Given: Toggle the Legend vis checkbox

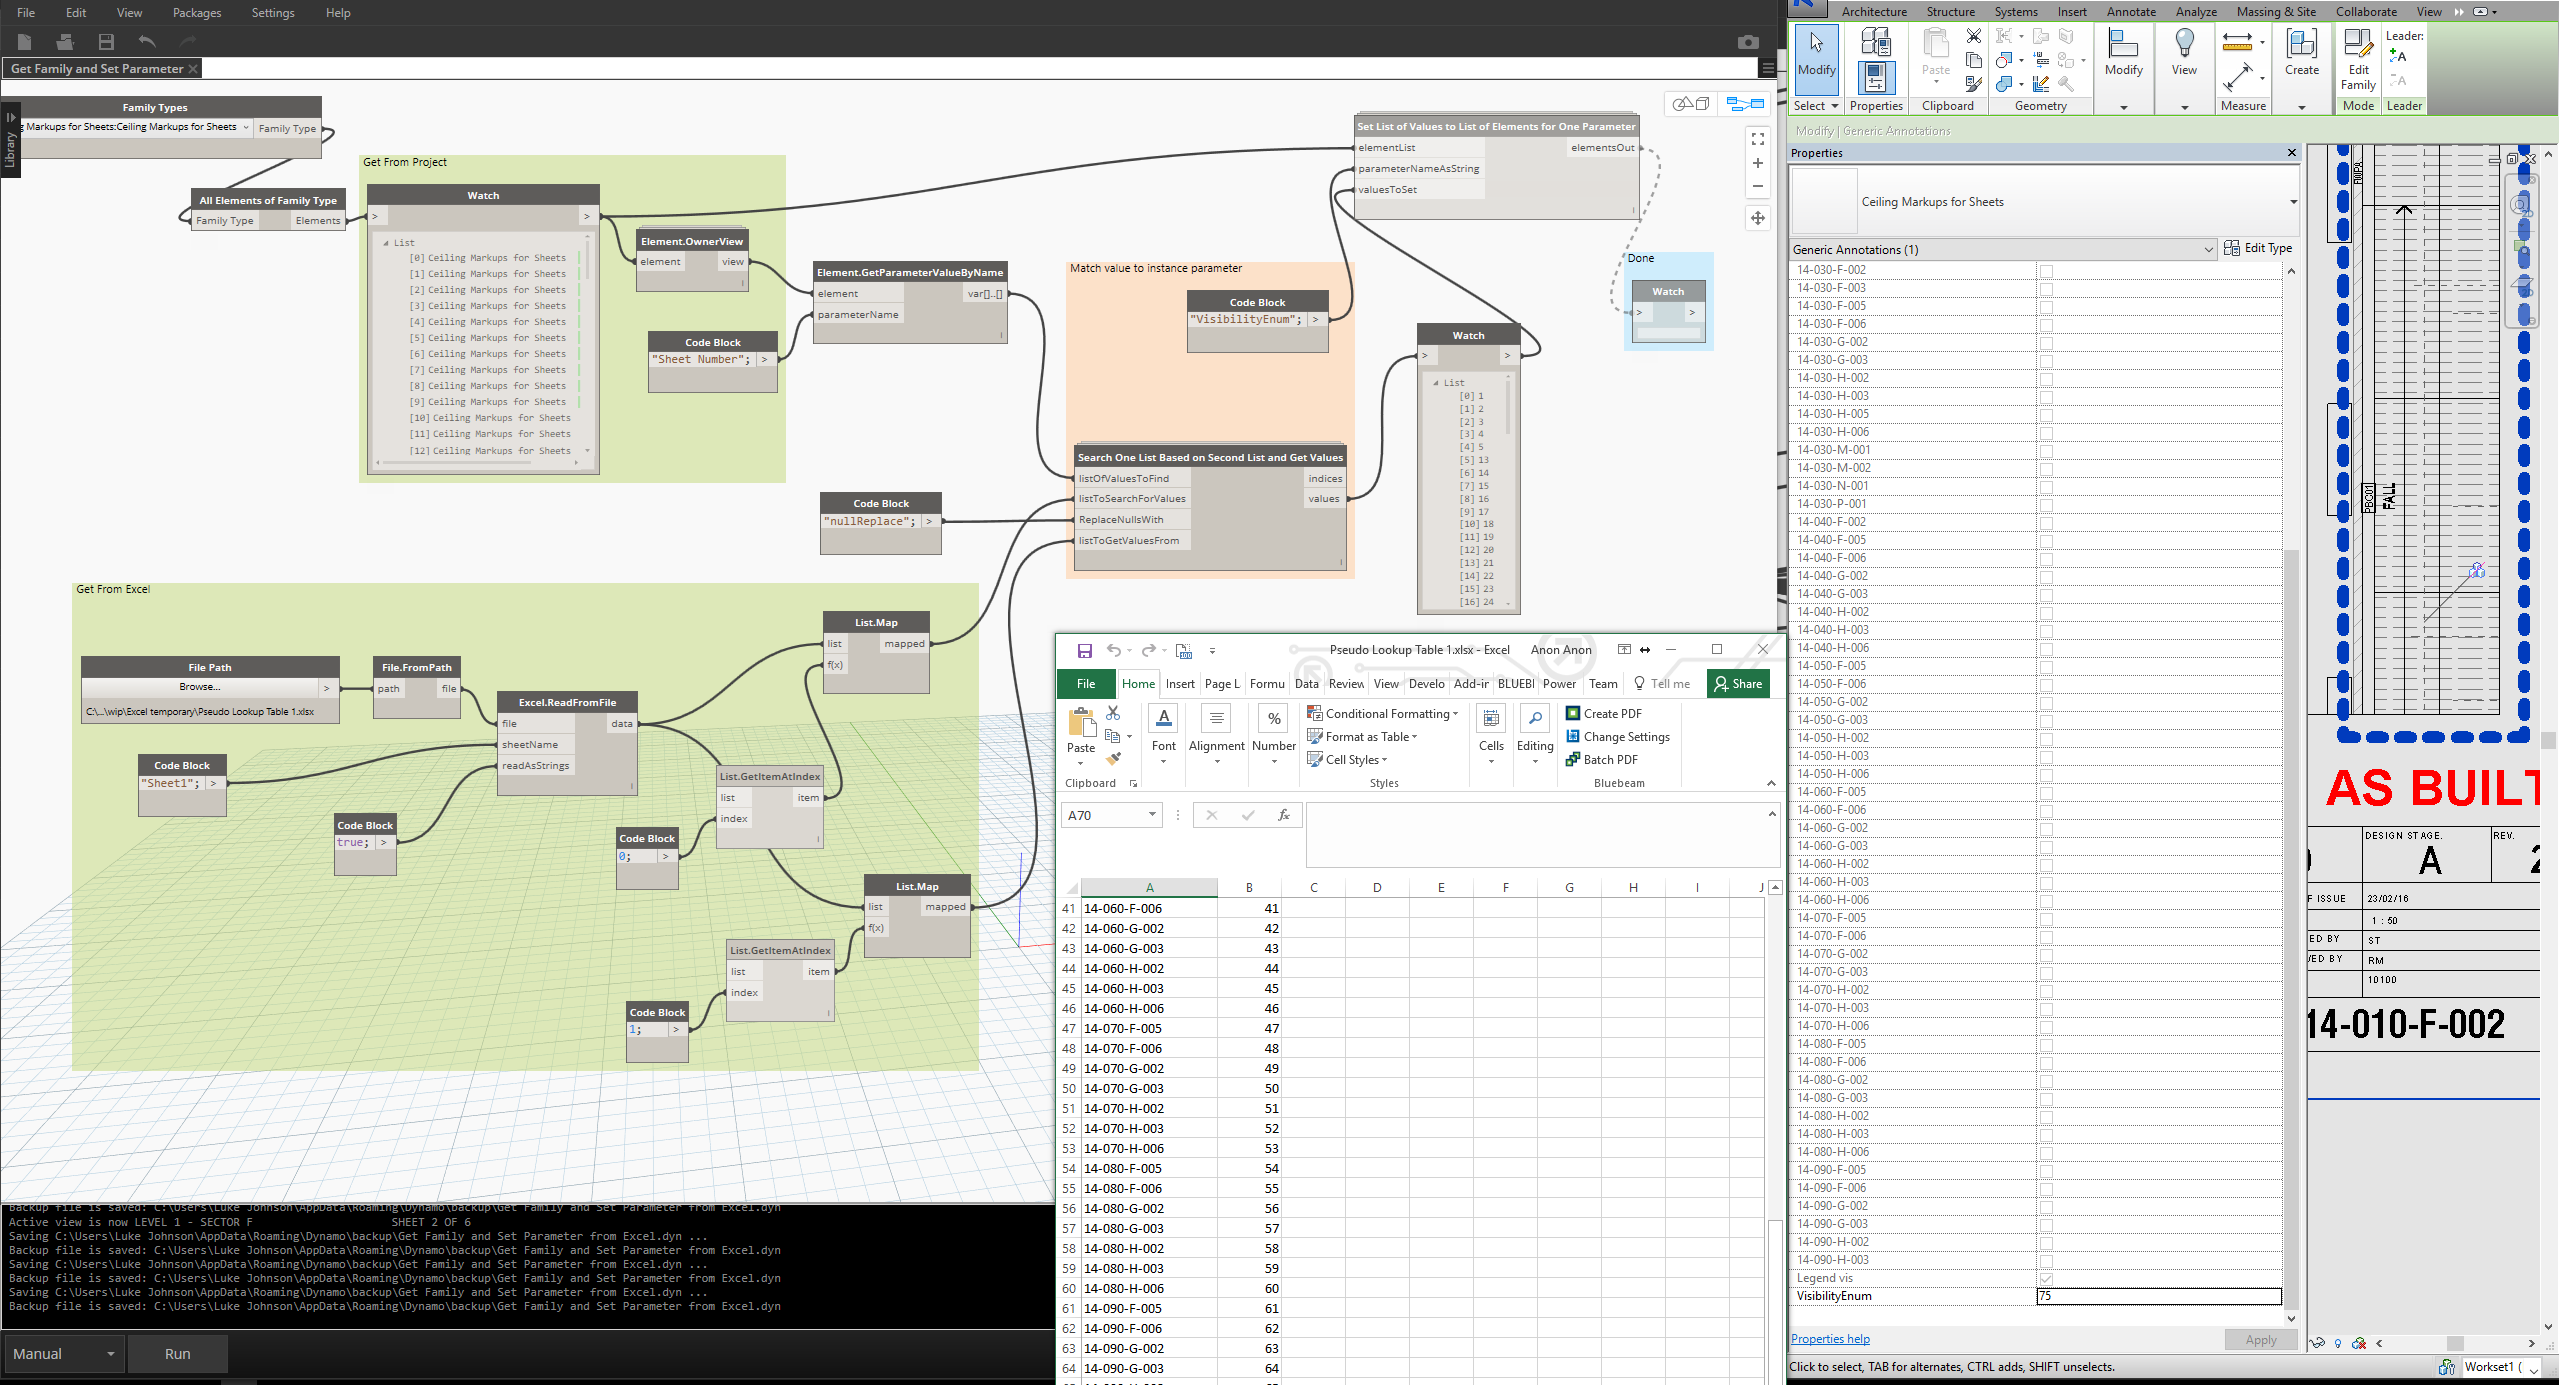Looking at the screenshot, I should click(x=2046, y=1278).
